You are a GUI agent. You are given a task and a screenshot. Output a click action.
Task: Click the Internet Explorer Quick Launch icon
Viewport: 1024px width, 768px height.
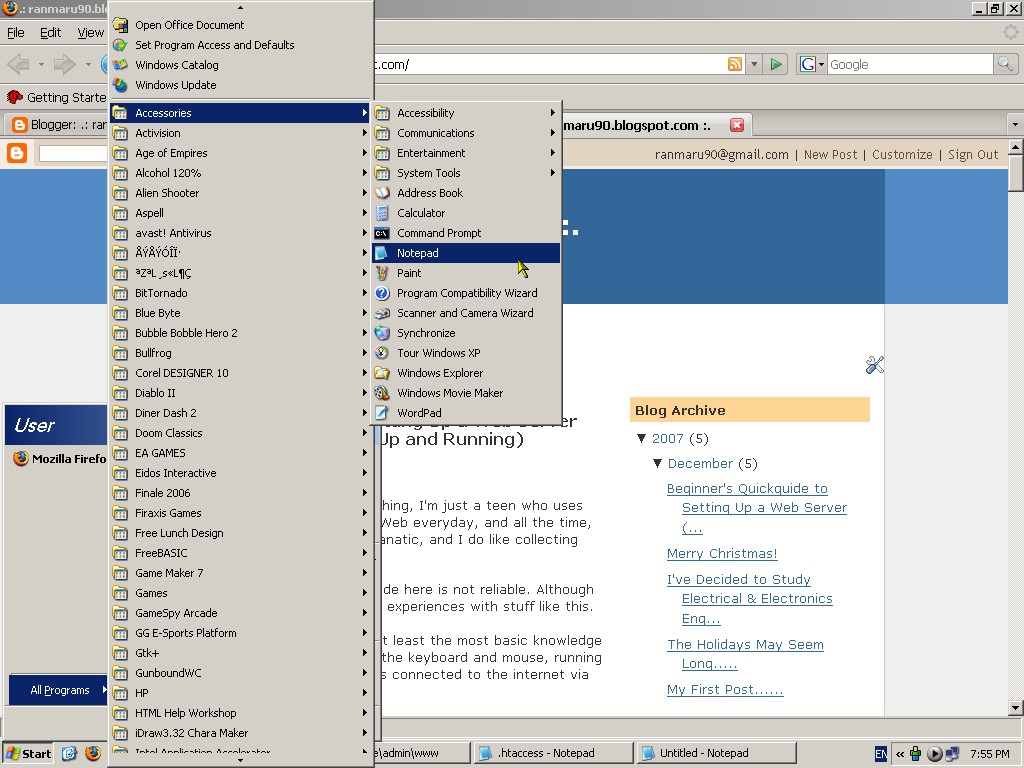(x=69, y=753)
